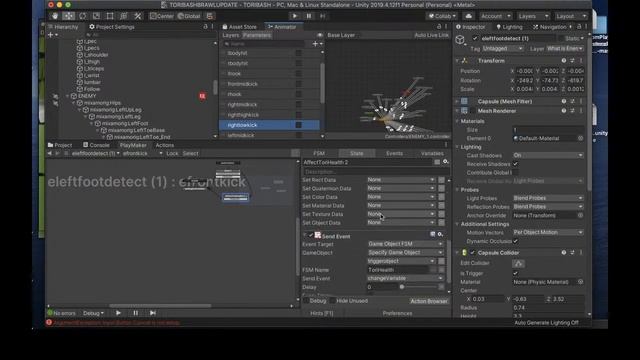
Task: Toggle the rightlowkick parameter checkbox
Action: (299, 125)
